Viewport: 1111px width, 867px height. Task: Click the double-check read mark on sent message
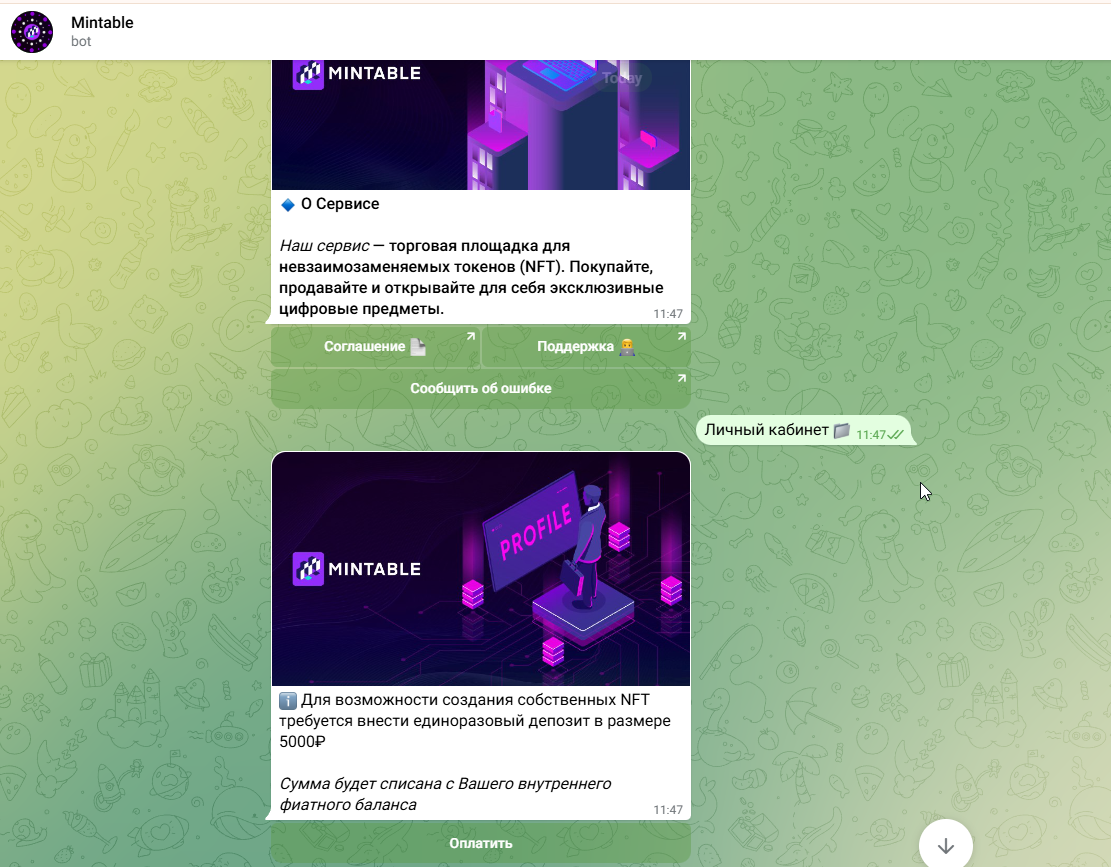point(896,435)
